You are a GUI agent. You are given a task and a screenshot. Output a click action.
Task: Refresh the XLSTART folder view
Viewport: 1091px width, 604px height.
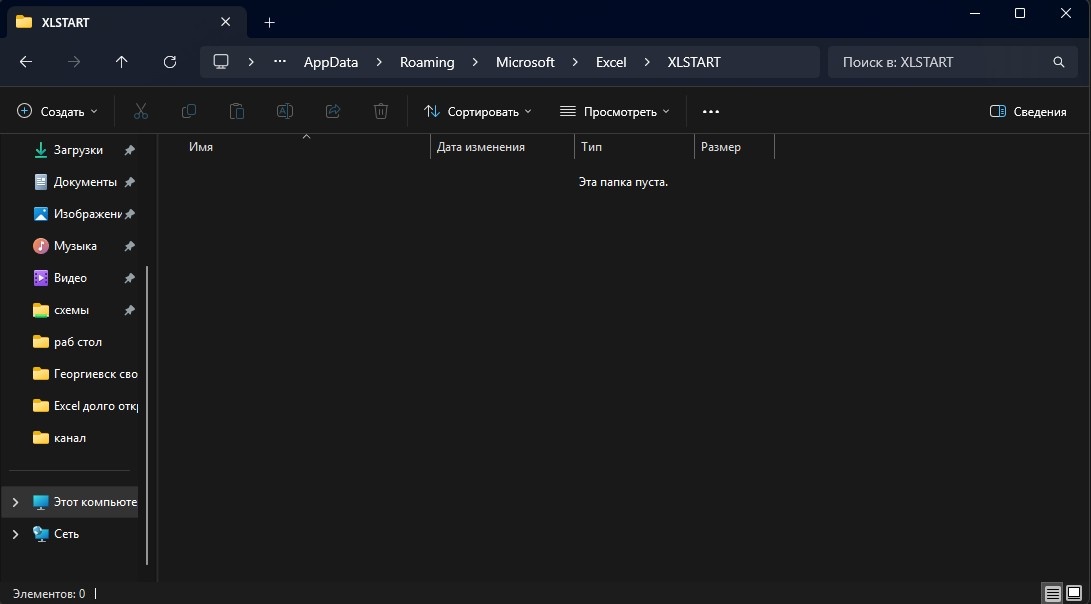(170, 62)
